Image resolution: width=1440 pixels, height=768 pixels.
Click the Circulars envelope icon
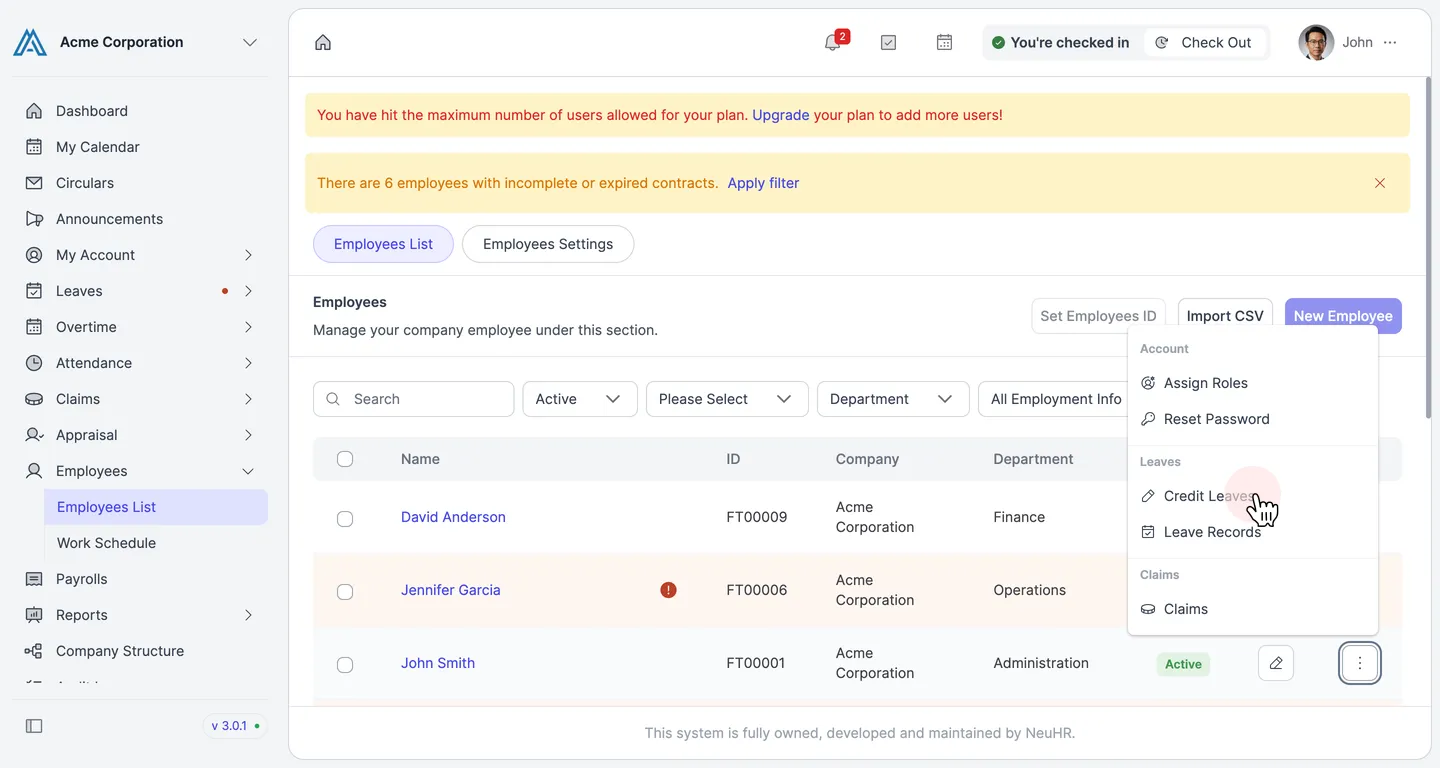(x=34, y=183)
